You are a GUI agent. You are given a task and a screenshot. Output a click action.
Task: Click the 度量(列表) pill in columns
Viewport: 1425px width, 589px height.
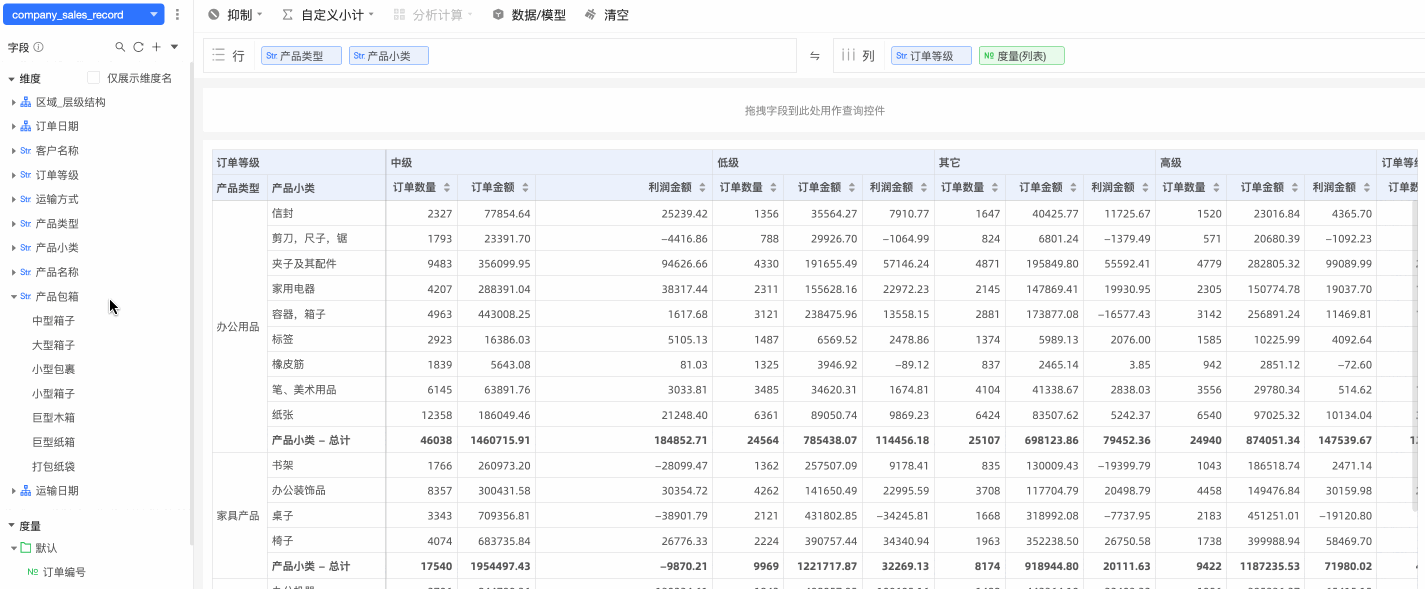pos(1021,56)
